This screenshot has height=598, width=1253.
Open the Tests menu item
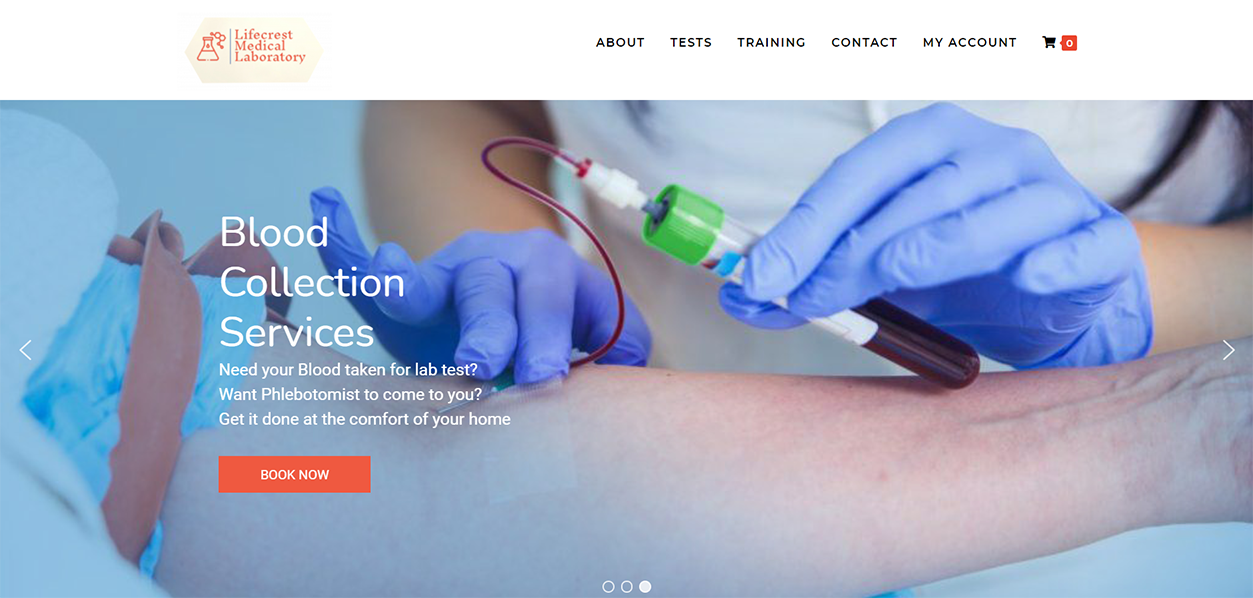coord(691,42)
